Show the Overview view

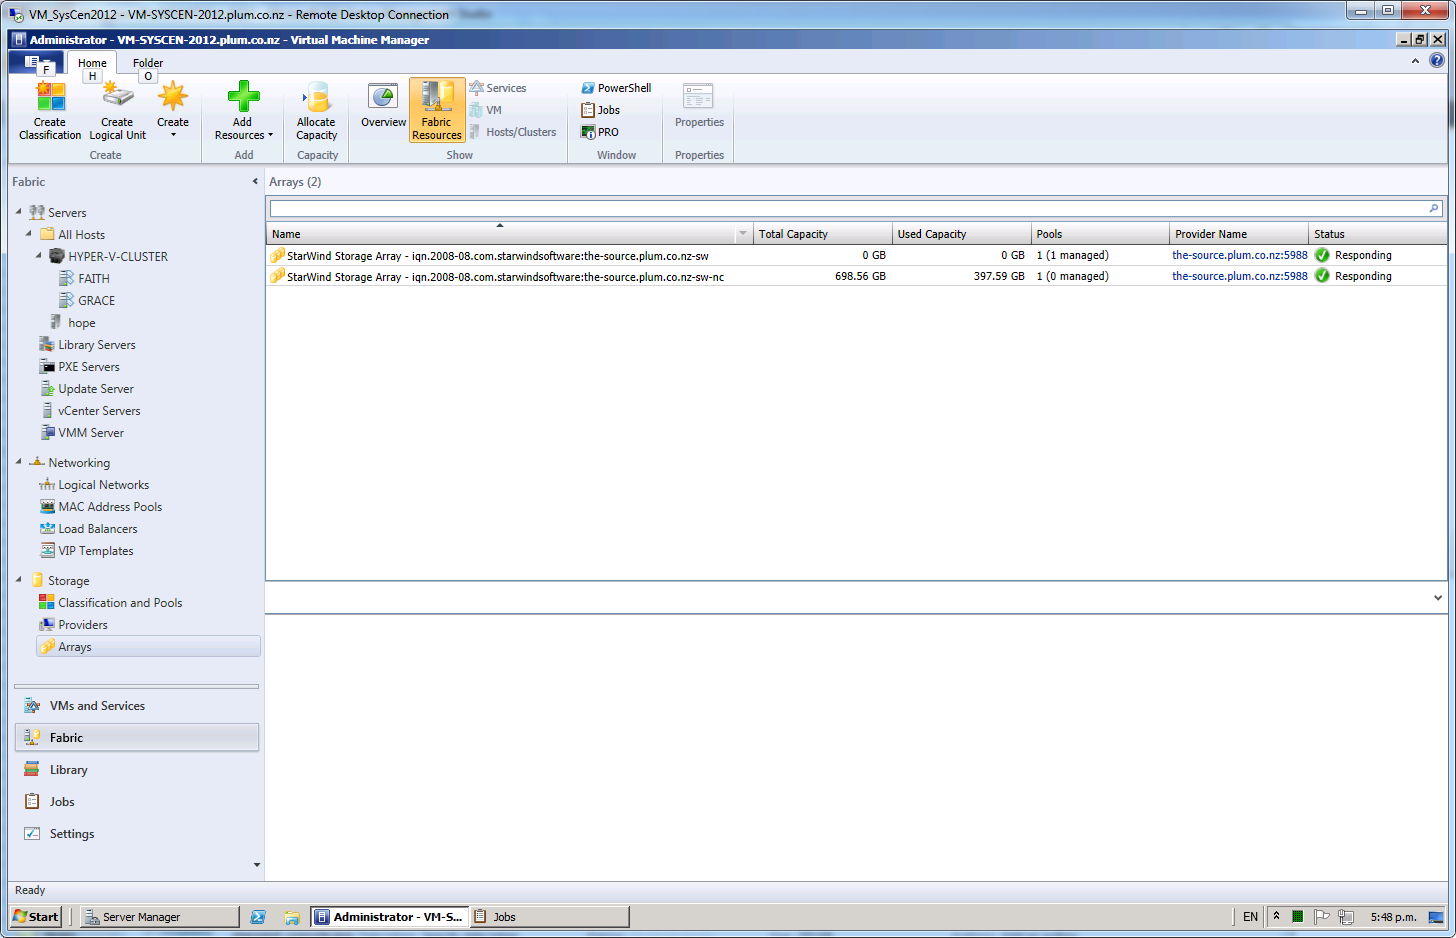click(383, 105)
